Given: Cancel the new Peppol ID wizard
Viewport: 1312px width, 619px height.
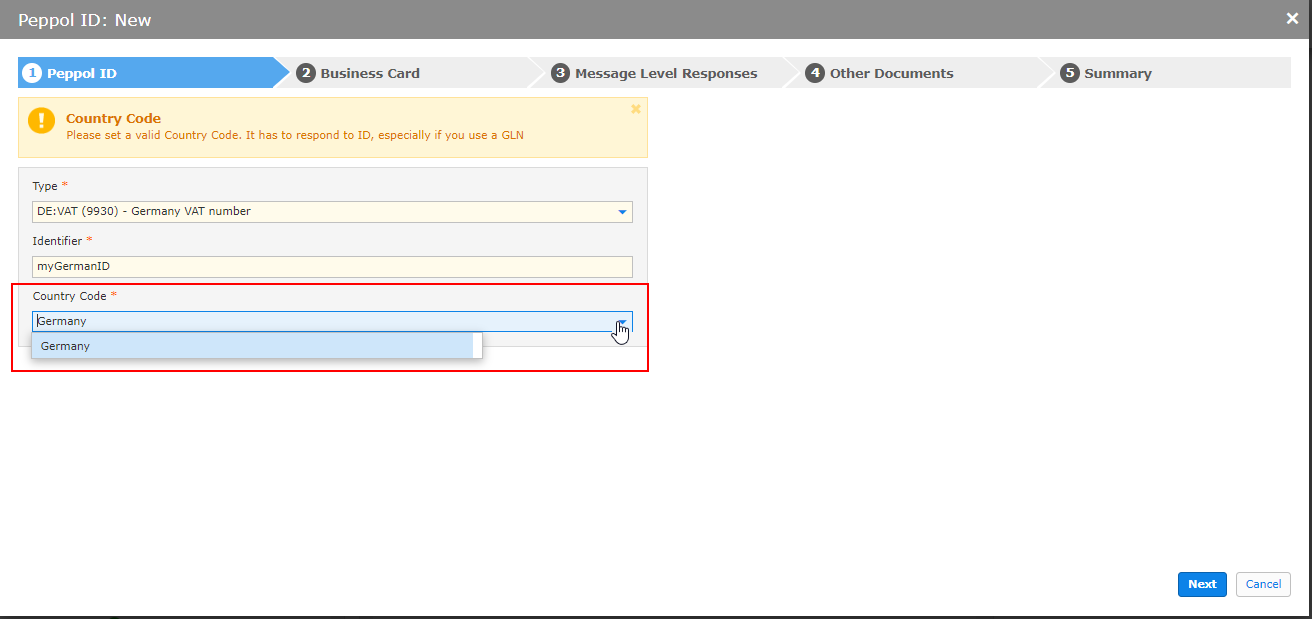Looking at the screenshot, I should coord(1263,584).
